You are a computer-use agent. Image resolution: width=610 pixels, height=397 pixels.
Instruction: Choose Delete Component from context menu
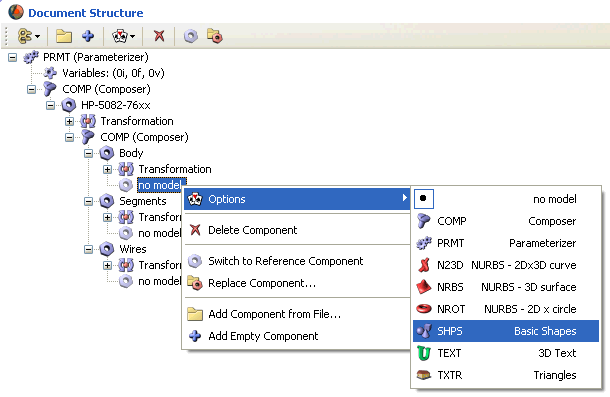pos(297,230)
